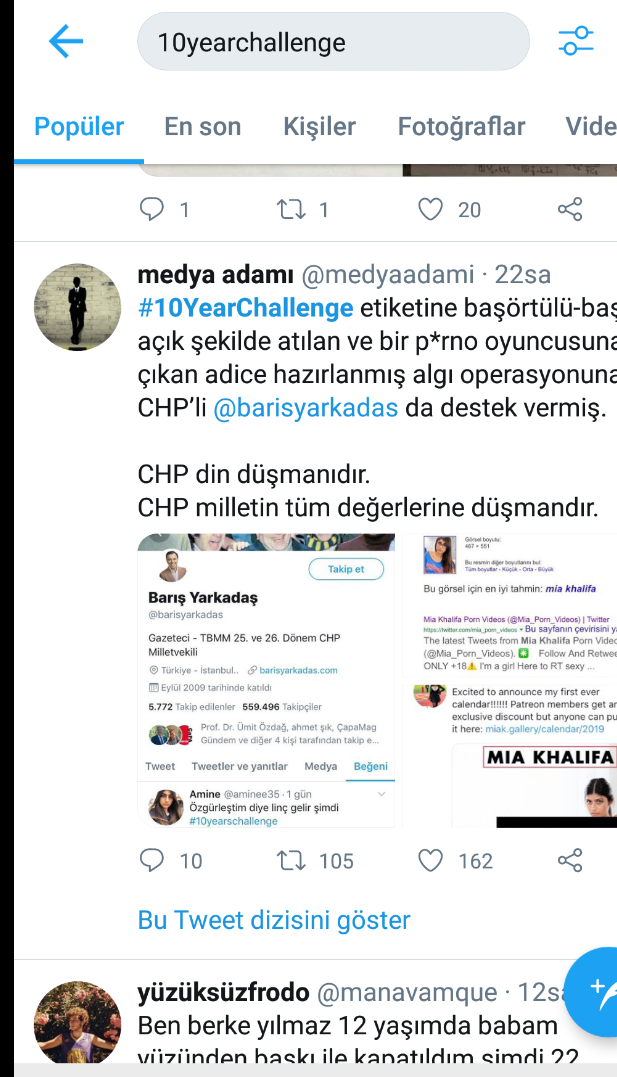Click the 10yearchallenge search field

click(334, 42)
